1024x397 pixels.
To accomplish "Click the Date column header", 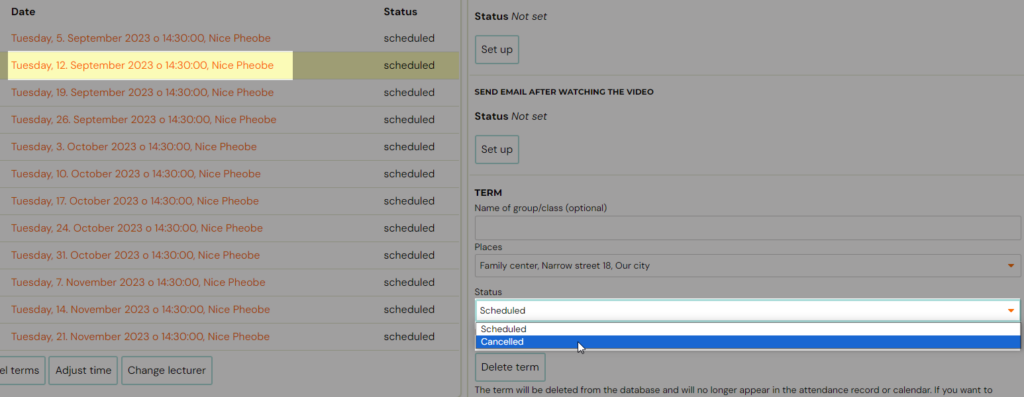I will (24, 12).
